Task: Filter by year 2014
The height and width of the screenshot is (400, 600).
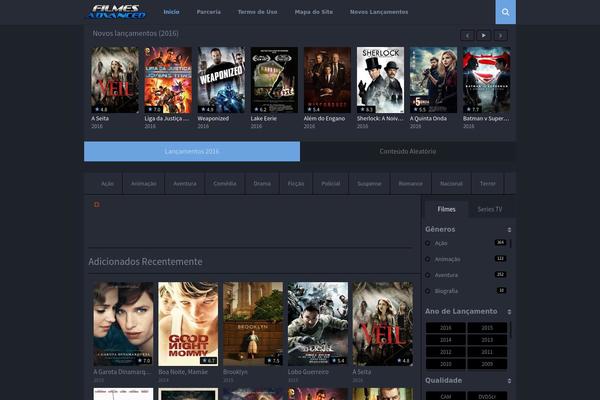Action: [446, 340]
